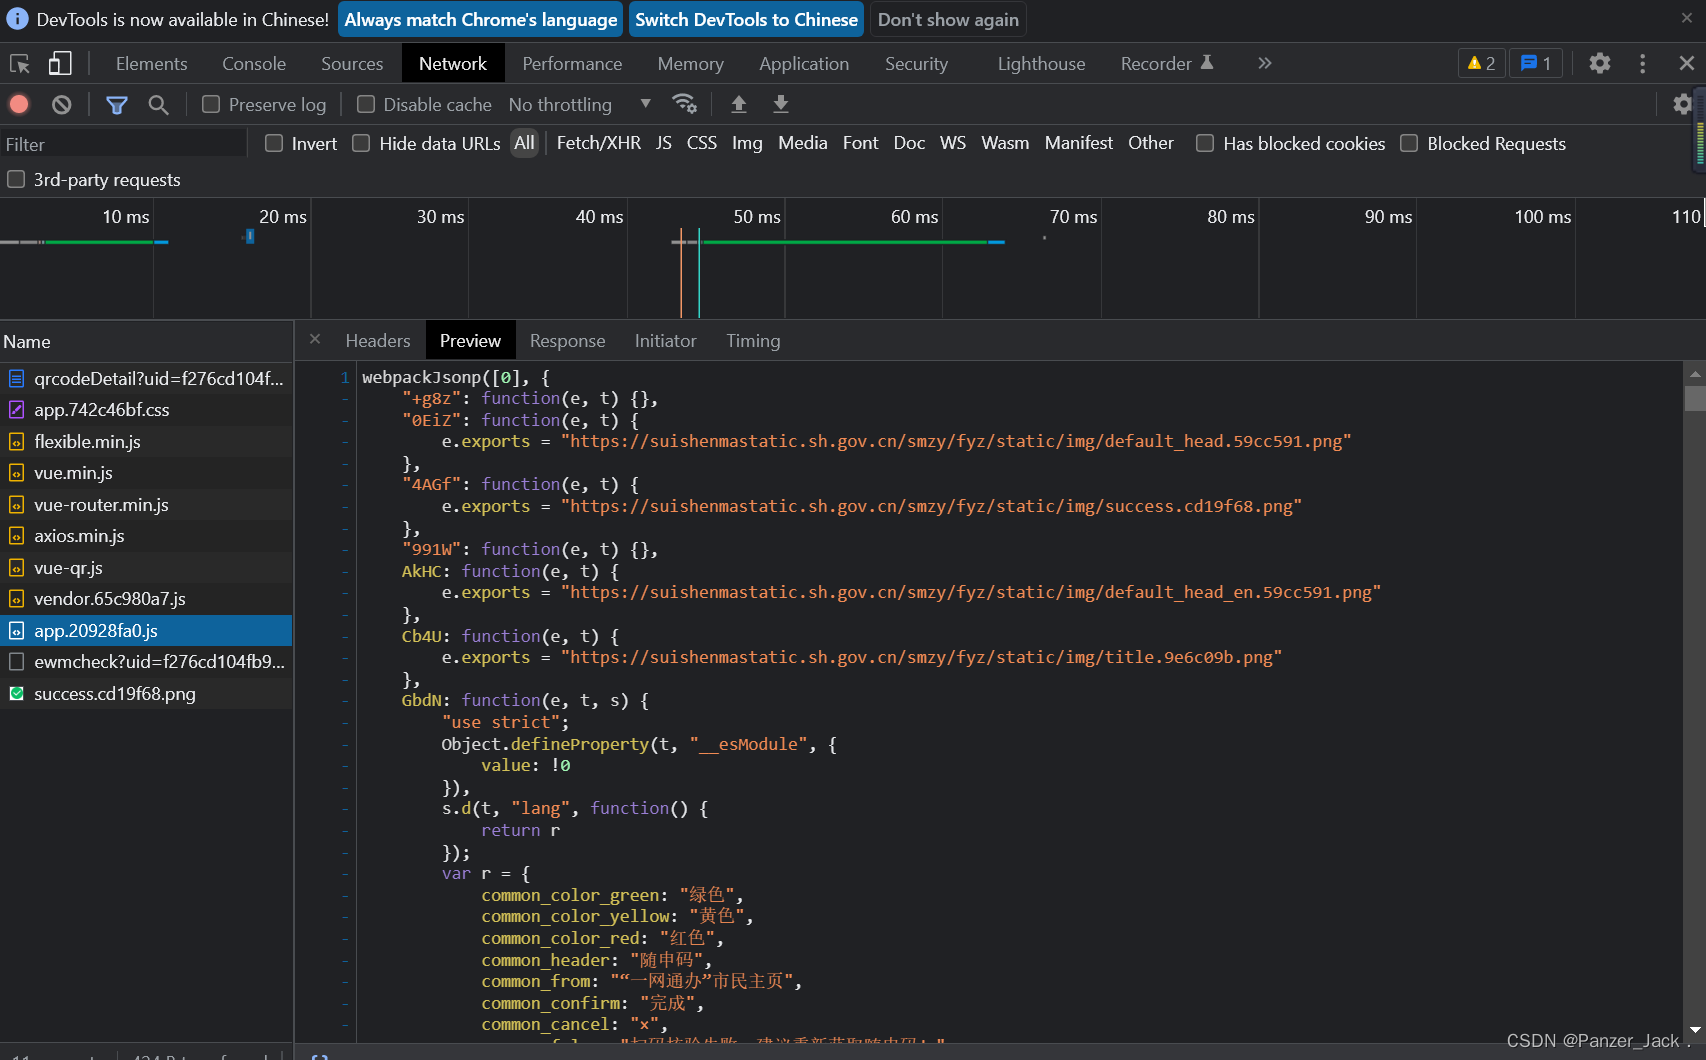Close the request detail pane
This screenshot has width=1706, height=1060.
315,339
